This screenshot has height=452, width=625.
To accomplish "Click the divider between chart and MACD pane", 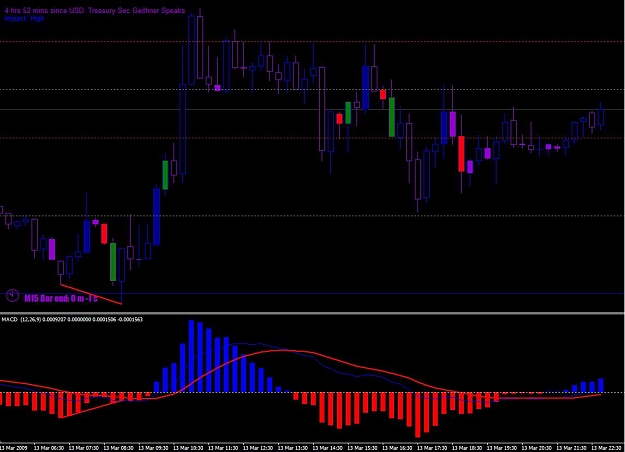I will (312, 313).
